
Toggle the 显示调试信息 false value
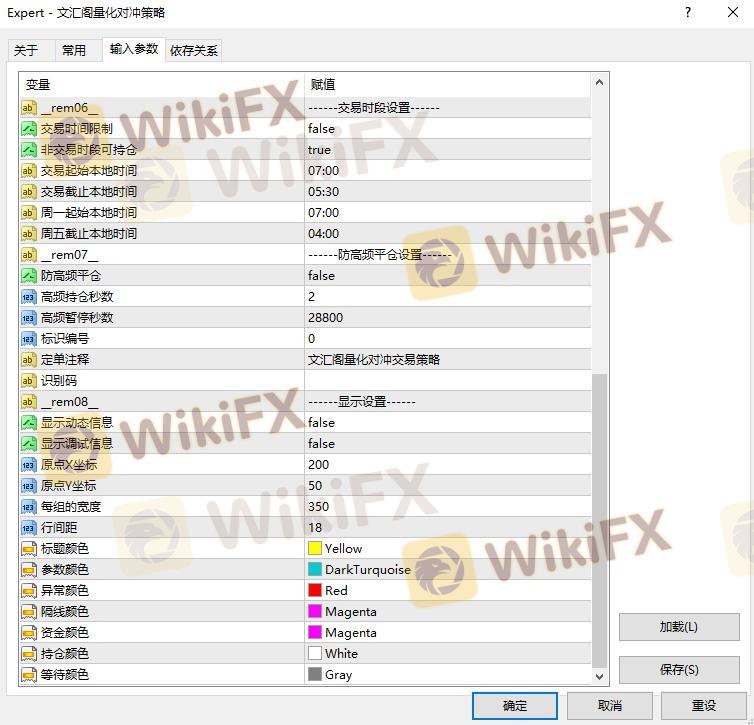click(321, 444)
